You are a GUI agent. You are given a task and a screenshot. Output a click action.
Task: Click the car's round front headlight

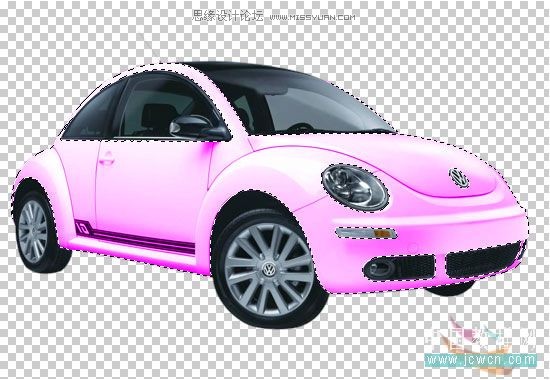coord(355,187)
